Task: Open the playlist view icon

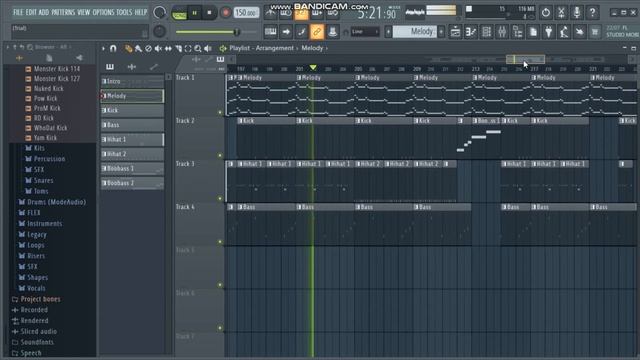Action: (455, 31)
